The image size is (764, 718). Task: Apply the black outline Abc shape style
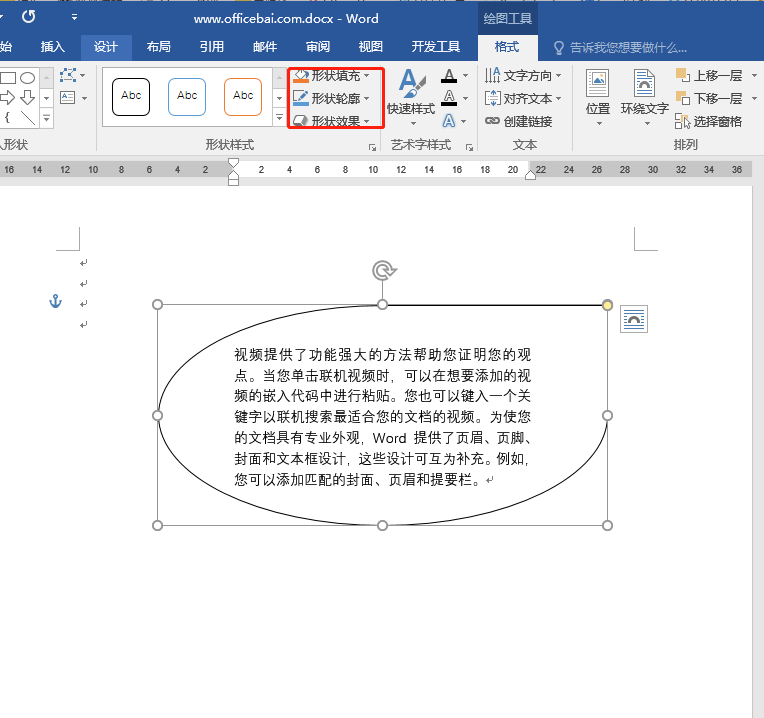(x=131, y=97)
